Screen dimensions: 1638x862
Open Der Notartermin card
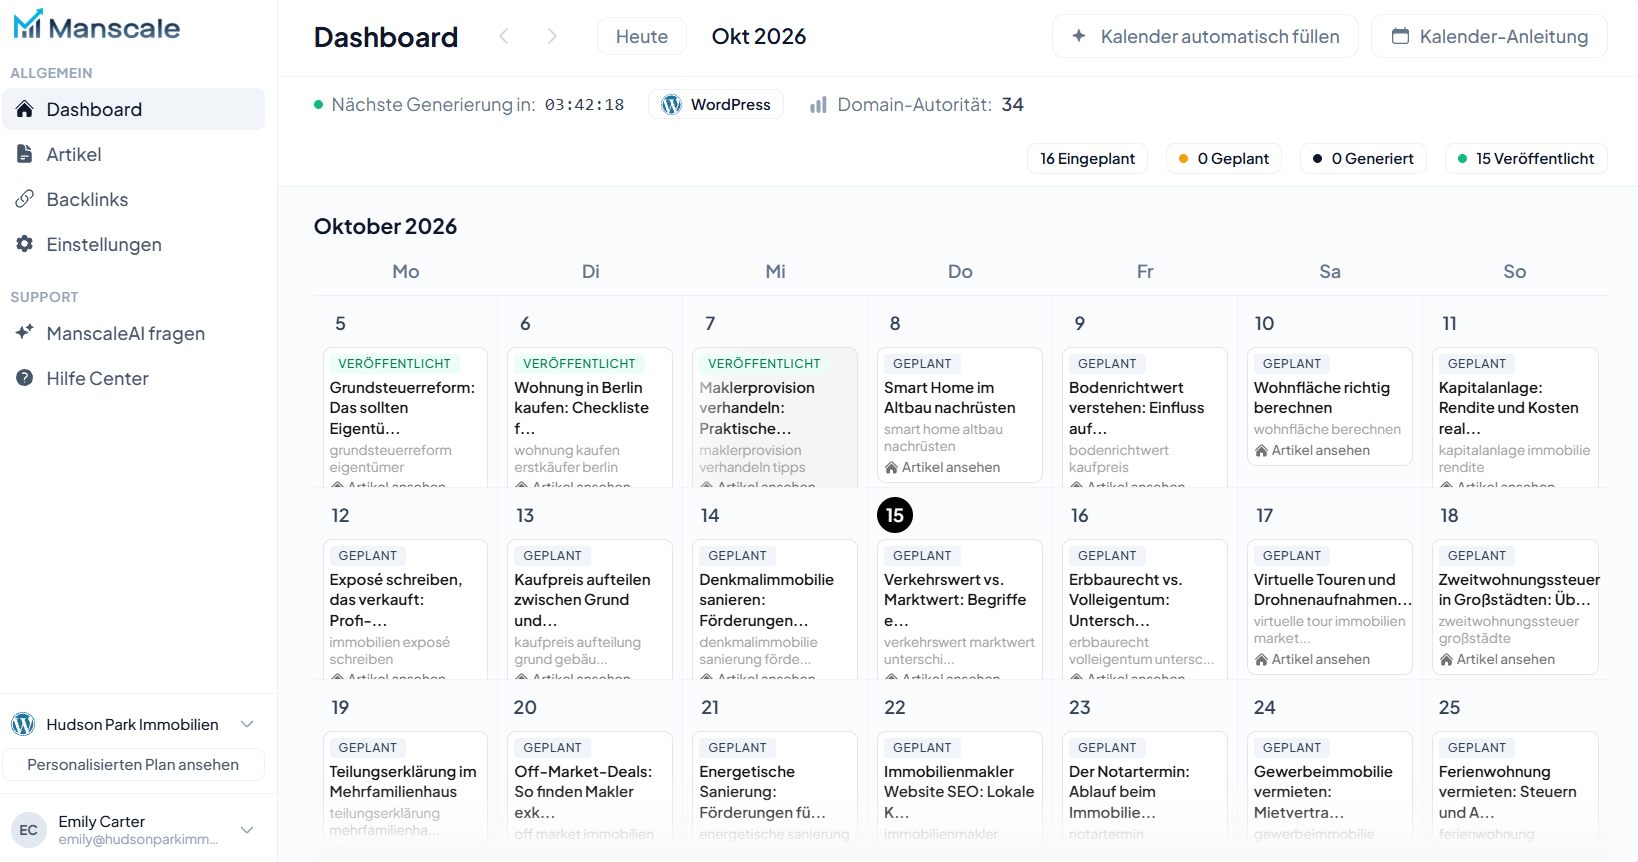[x=1145, y=790]
